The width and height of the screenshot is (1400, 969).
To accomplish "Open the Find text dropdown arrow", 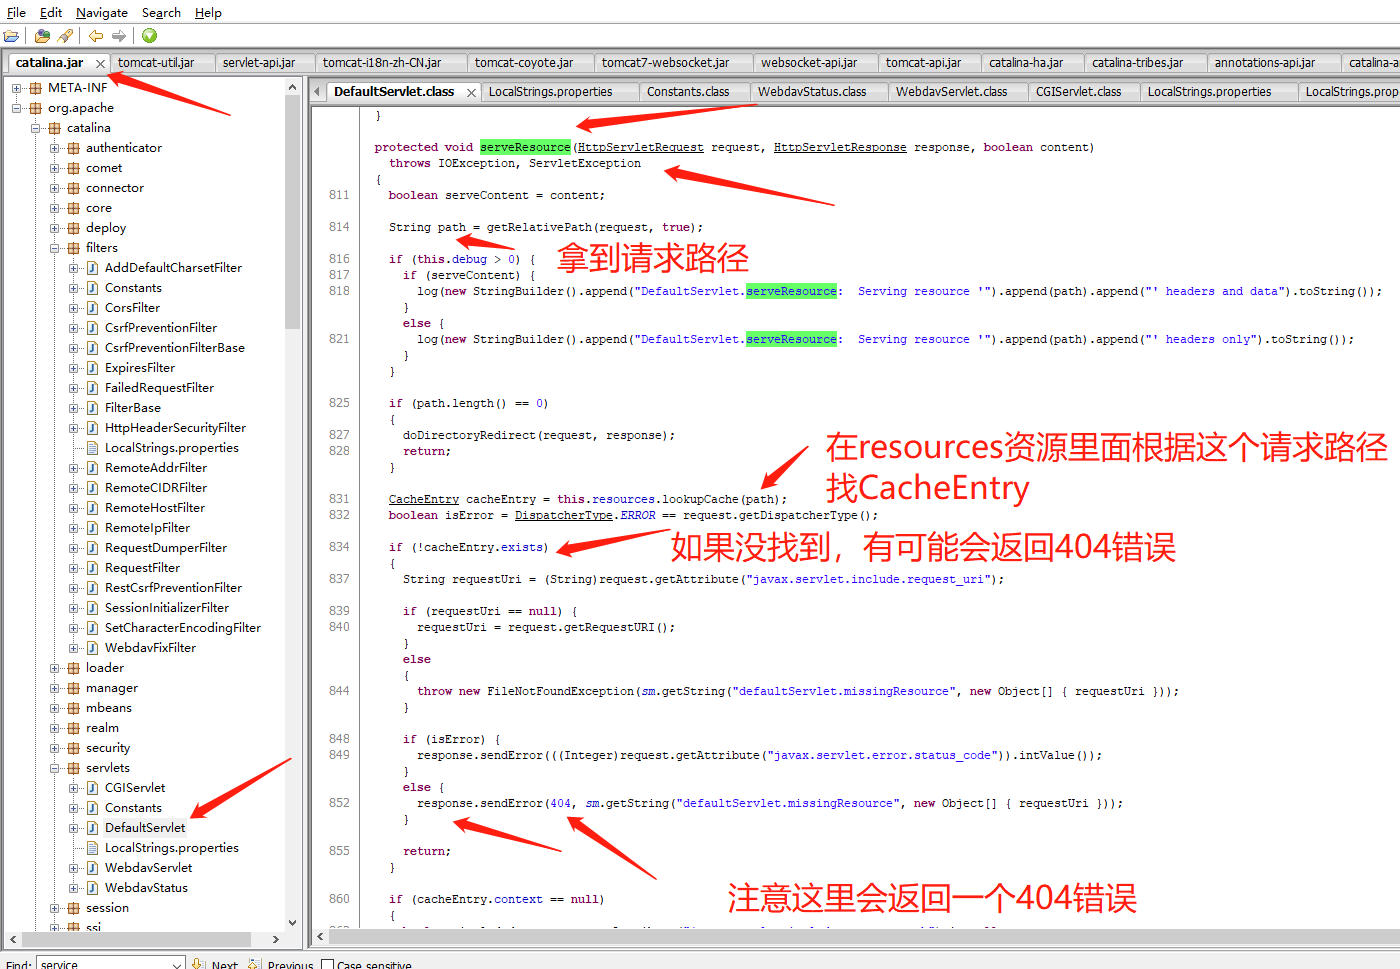I will click(177, 964).
